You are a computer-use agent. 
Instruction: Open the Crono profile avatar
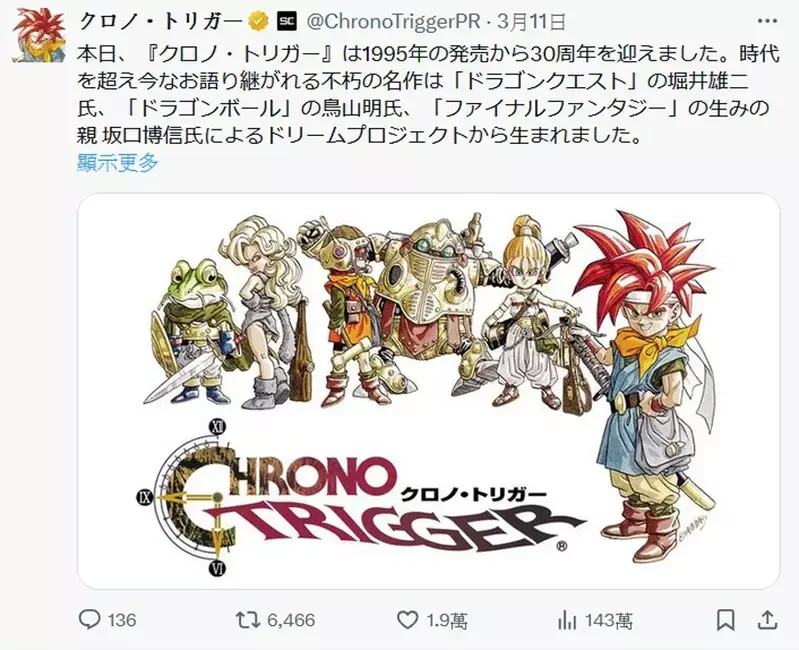coord(39,35)
